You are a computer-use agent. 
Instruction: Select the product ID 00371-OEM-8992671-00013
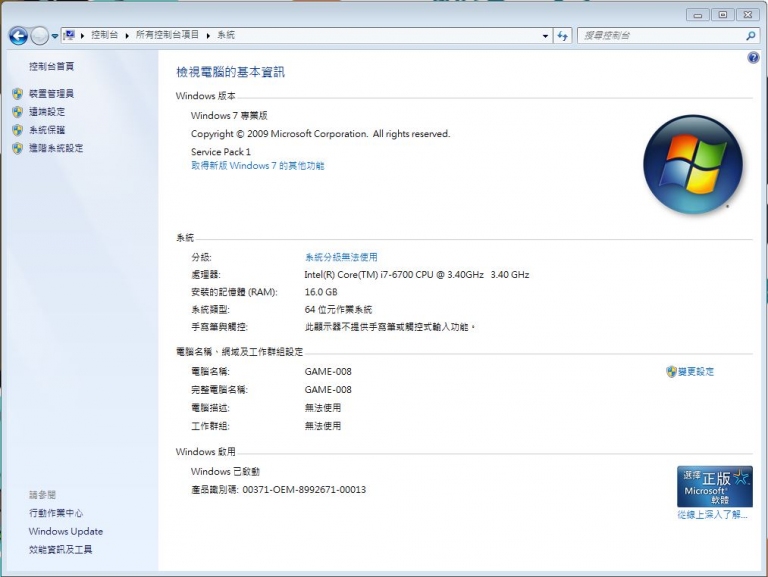pyautogui.click(x=304, y=490)
